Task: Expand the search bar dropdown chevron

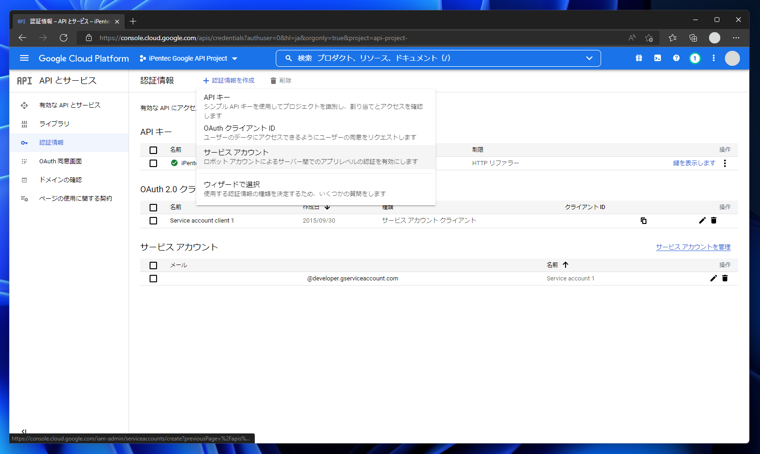Action: tap(589, 58)
